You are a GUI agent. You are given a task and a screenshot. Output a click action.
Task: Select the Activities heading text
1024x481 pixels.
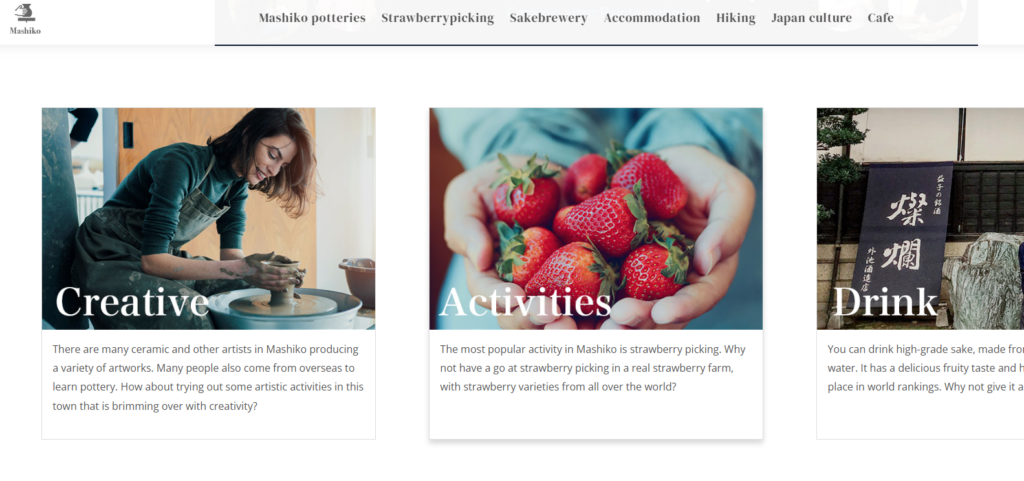[x=526, y=302]
